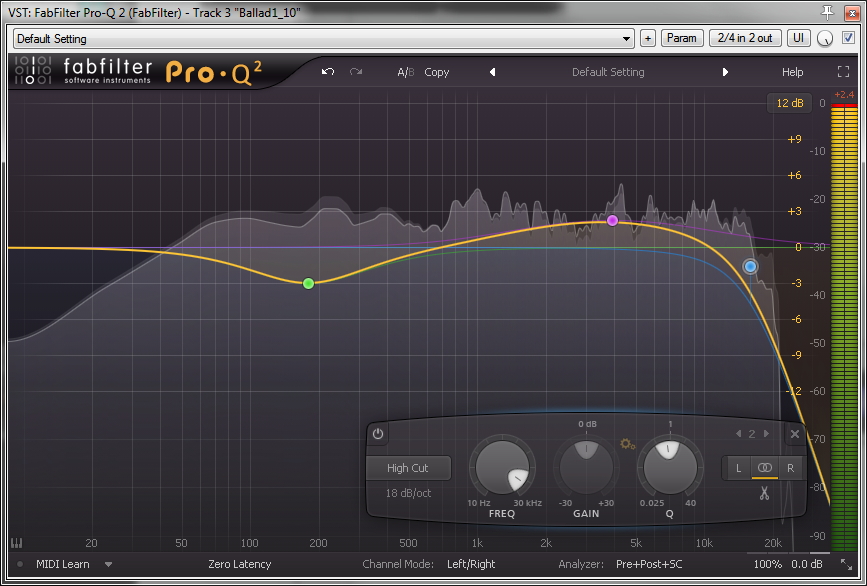
Task: Set band to Left channel only
Action: (x=738, y=468)
